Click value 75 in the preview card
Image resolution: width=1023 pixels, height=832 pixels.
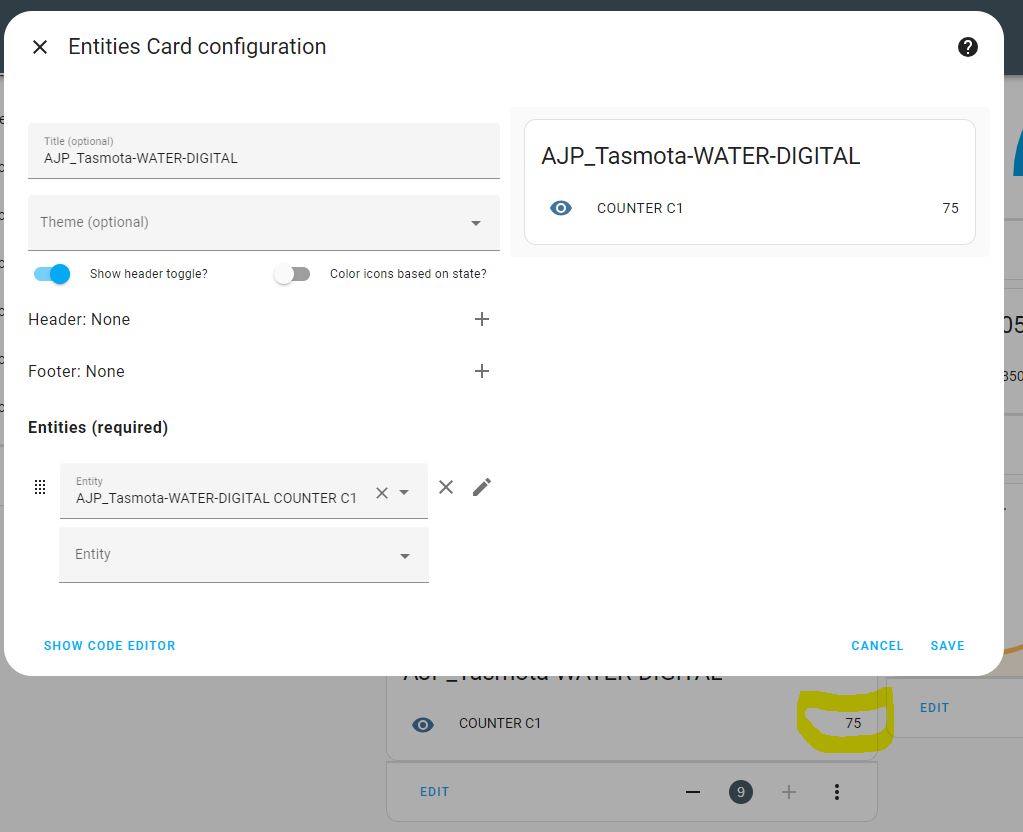[x=951, y=208]
